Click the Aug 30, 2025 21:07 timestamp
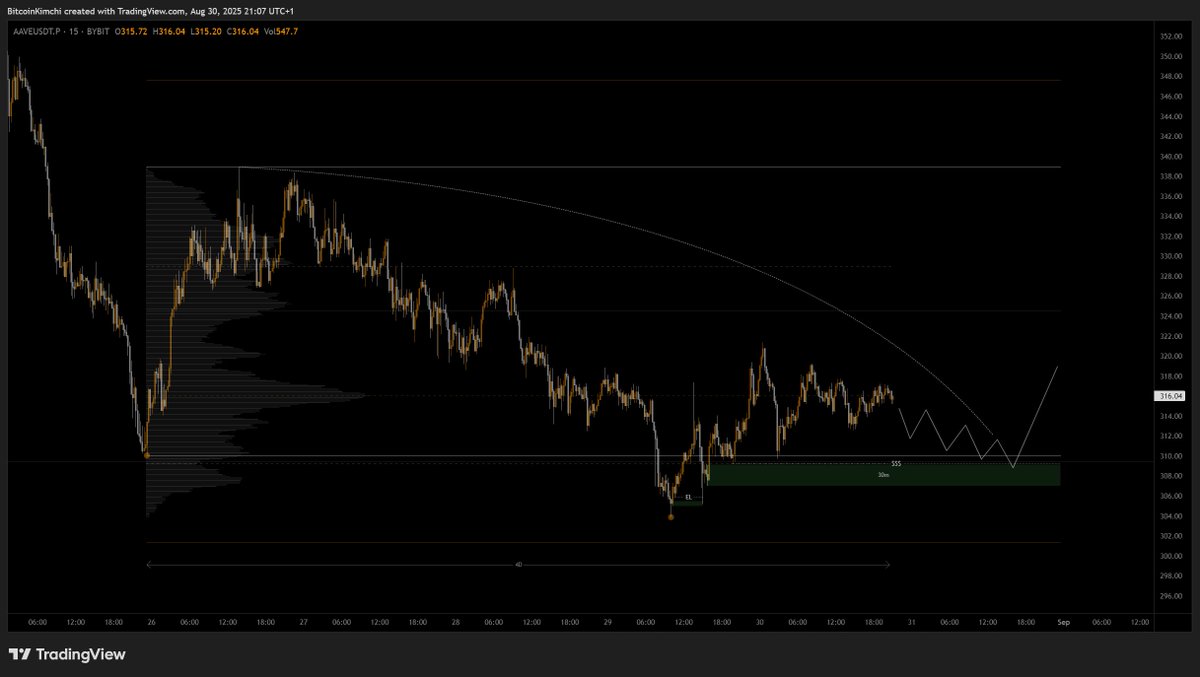This screenshot has width=1200, height=677. [x=227, y=10]
